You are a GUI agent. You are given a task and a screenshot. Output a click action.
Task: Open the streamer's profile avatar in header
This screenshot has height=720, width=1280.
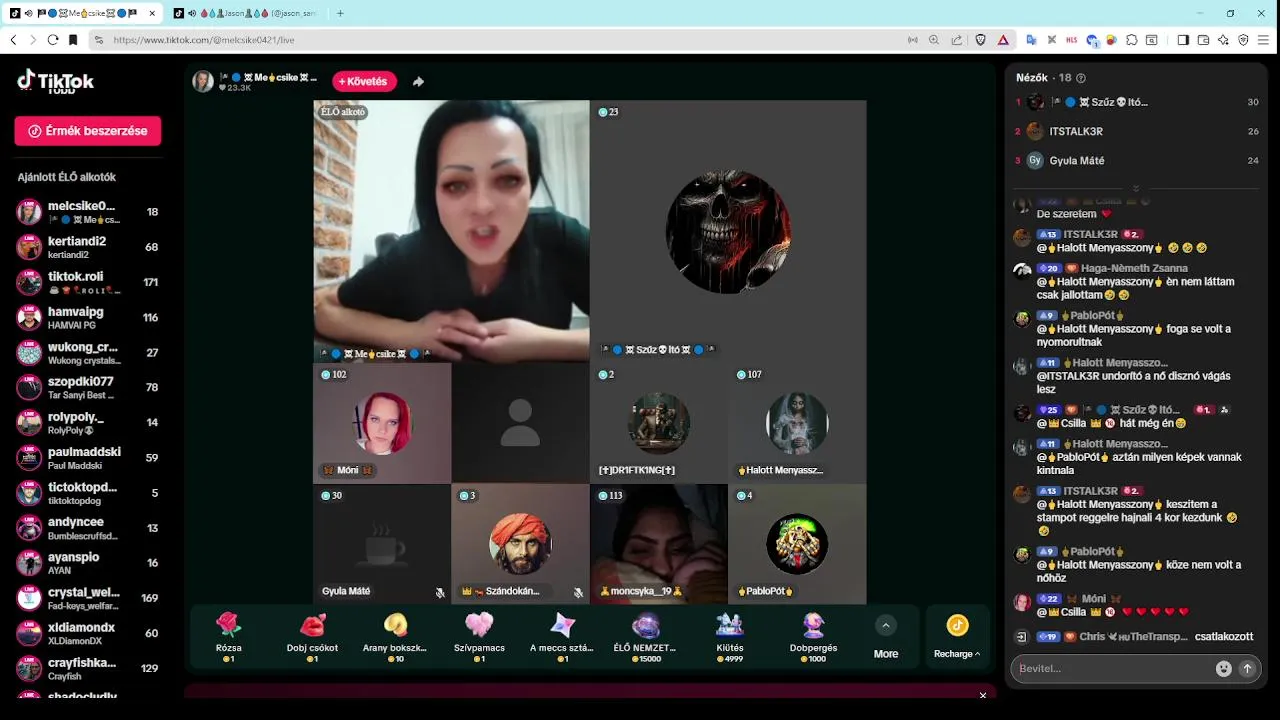point(203,81)
